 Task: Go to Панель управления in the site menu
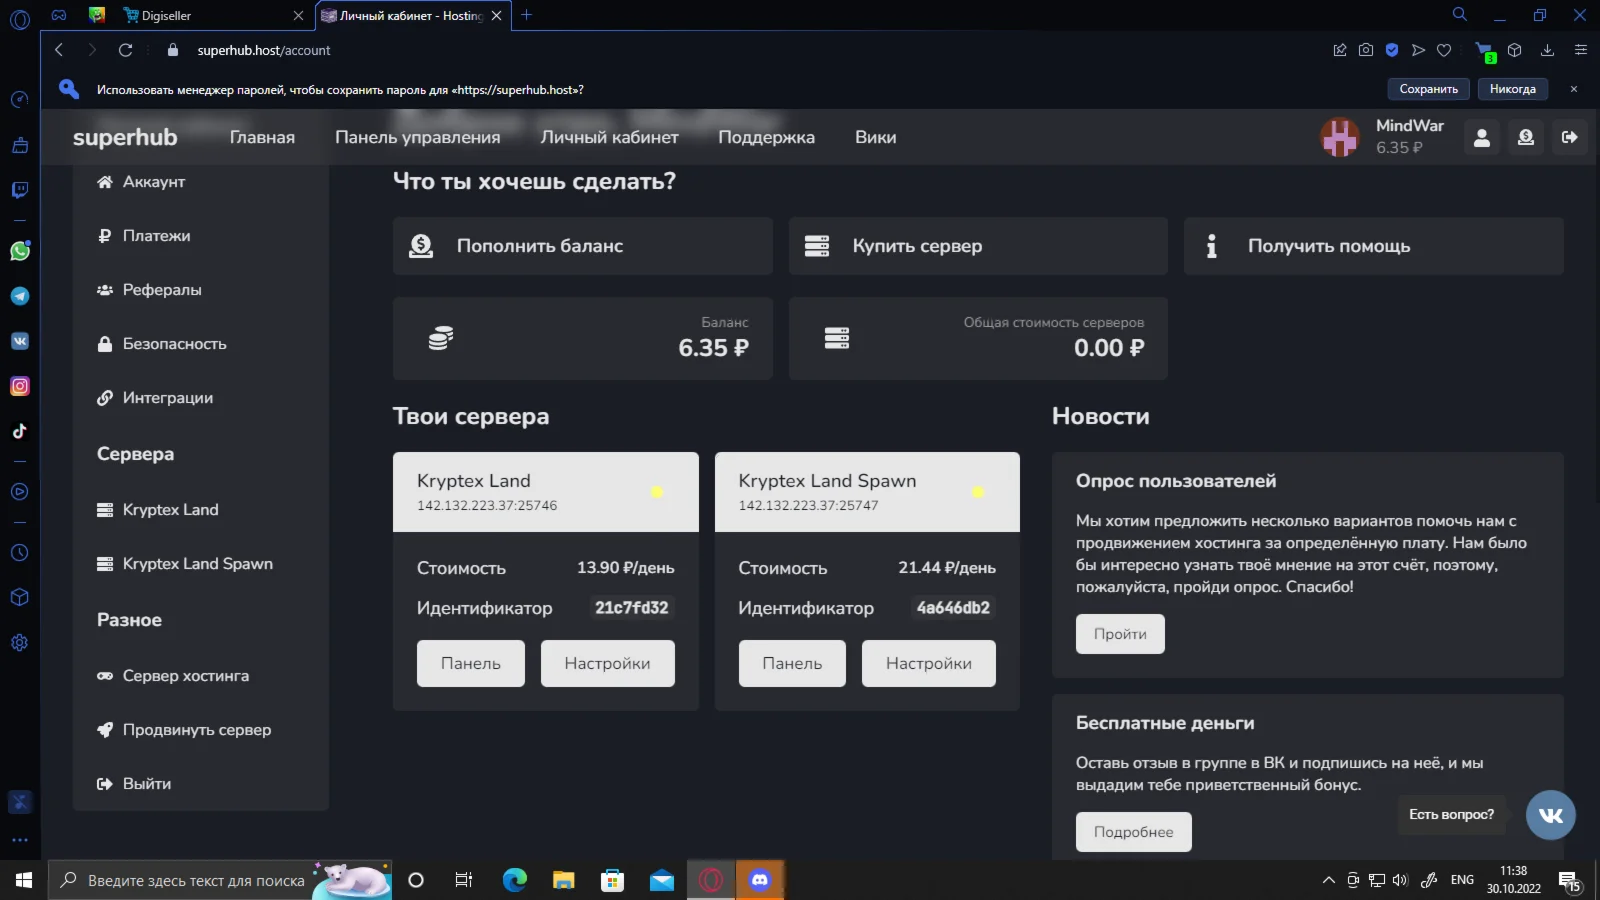click(x=418, y=137)
